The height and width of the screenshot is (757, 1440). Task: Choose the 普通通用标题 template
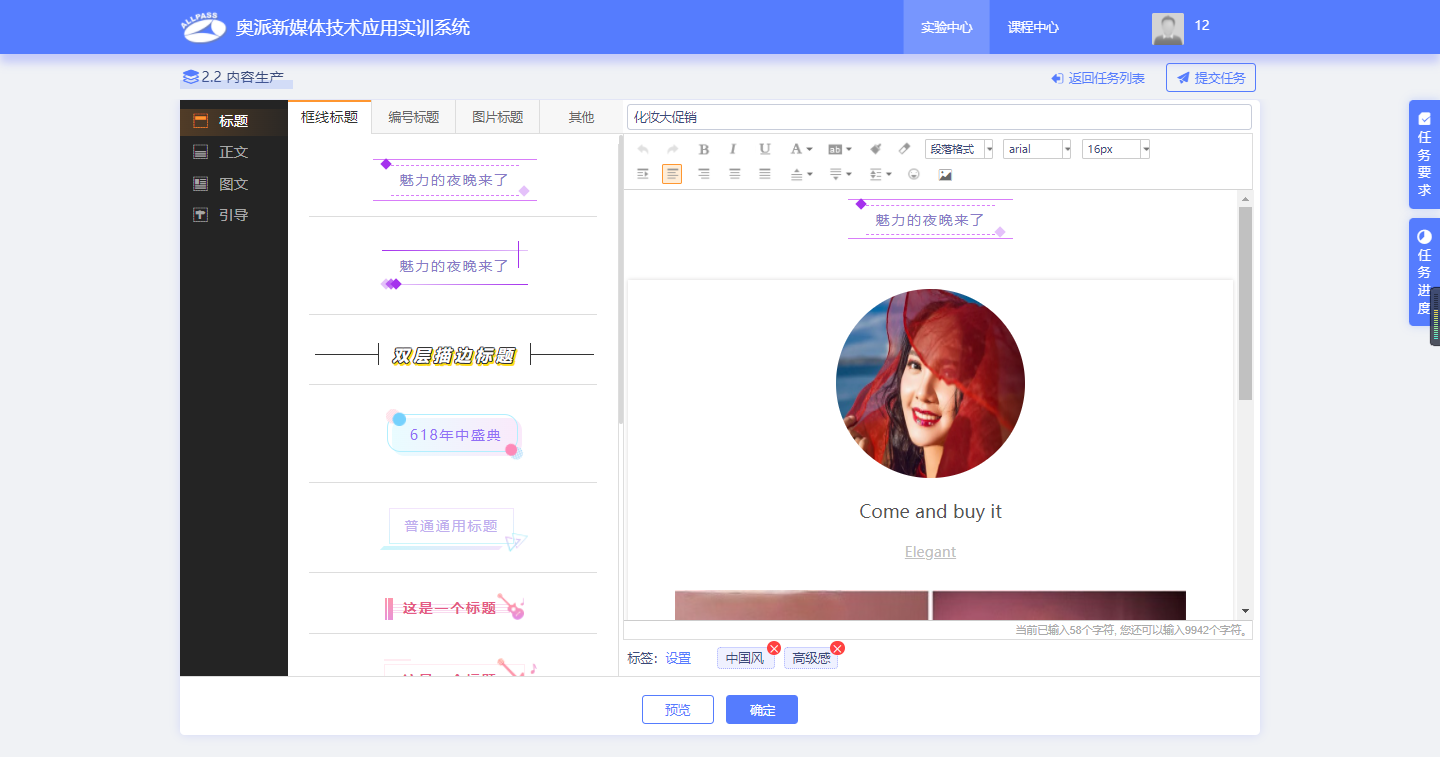click(x=452, y=528)
